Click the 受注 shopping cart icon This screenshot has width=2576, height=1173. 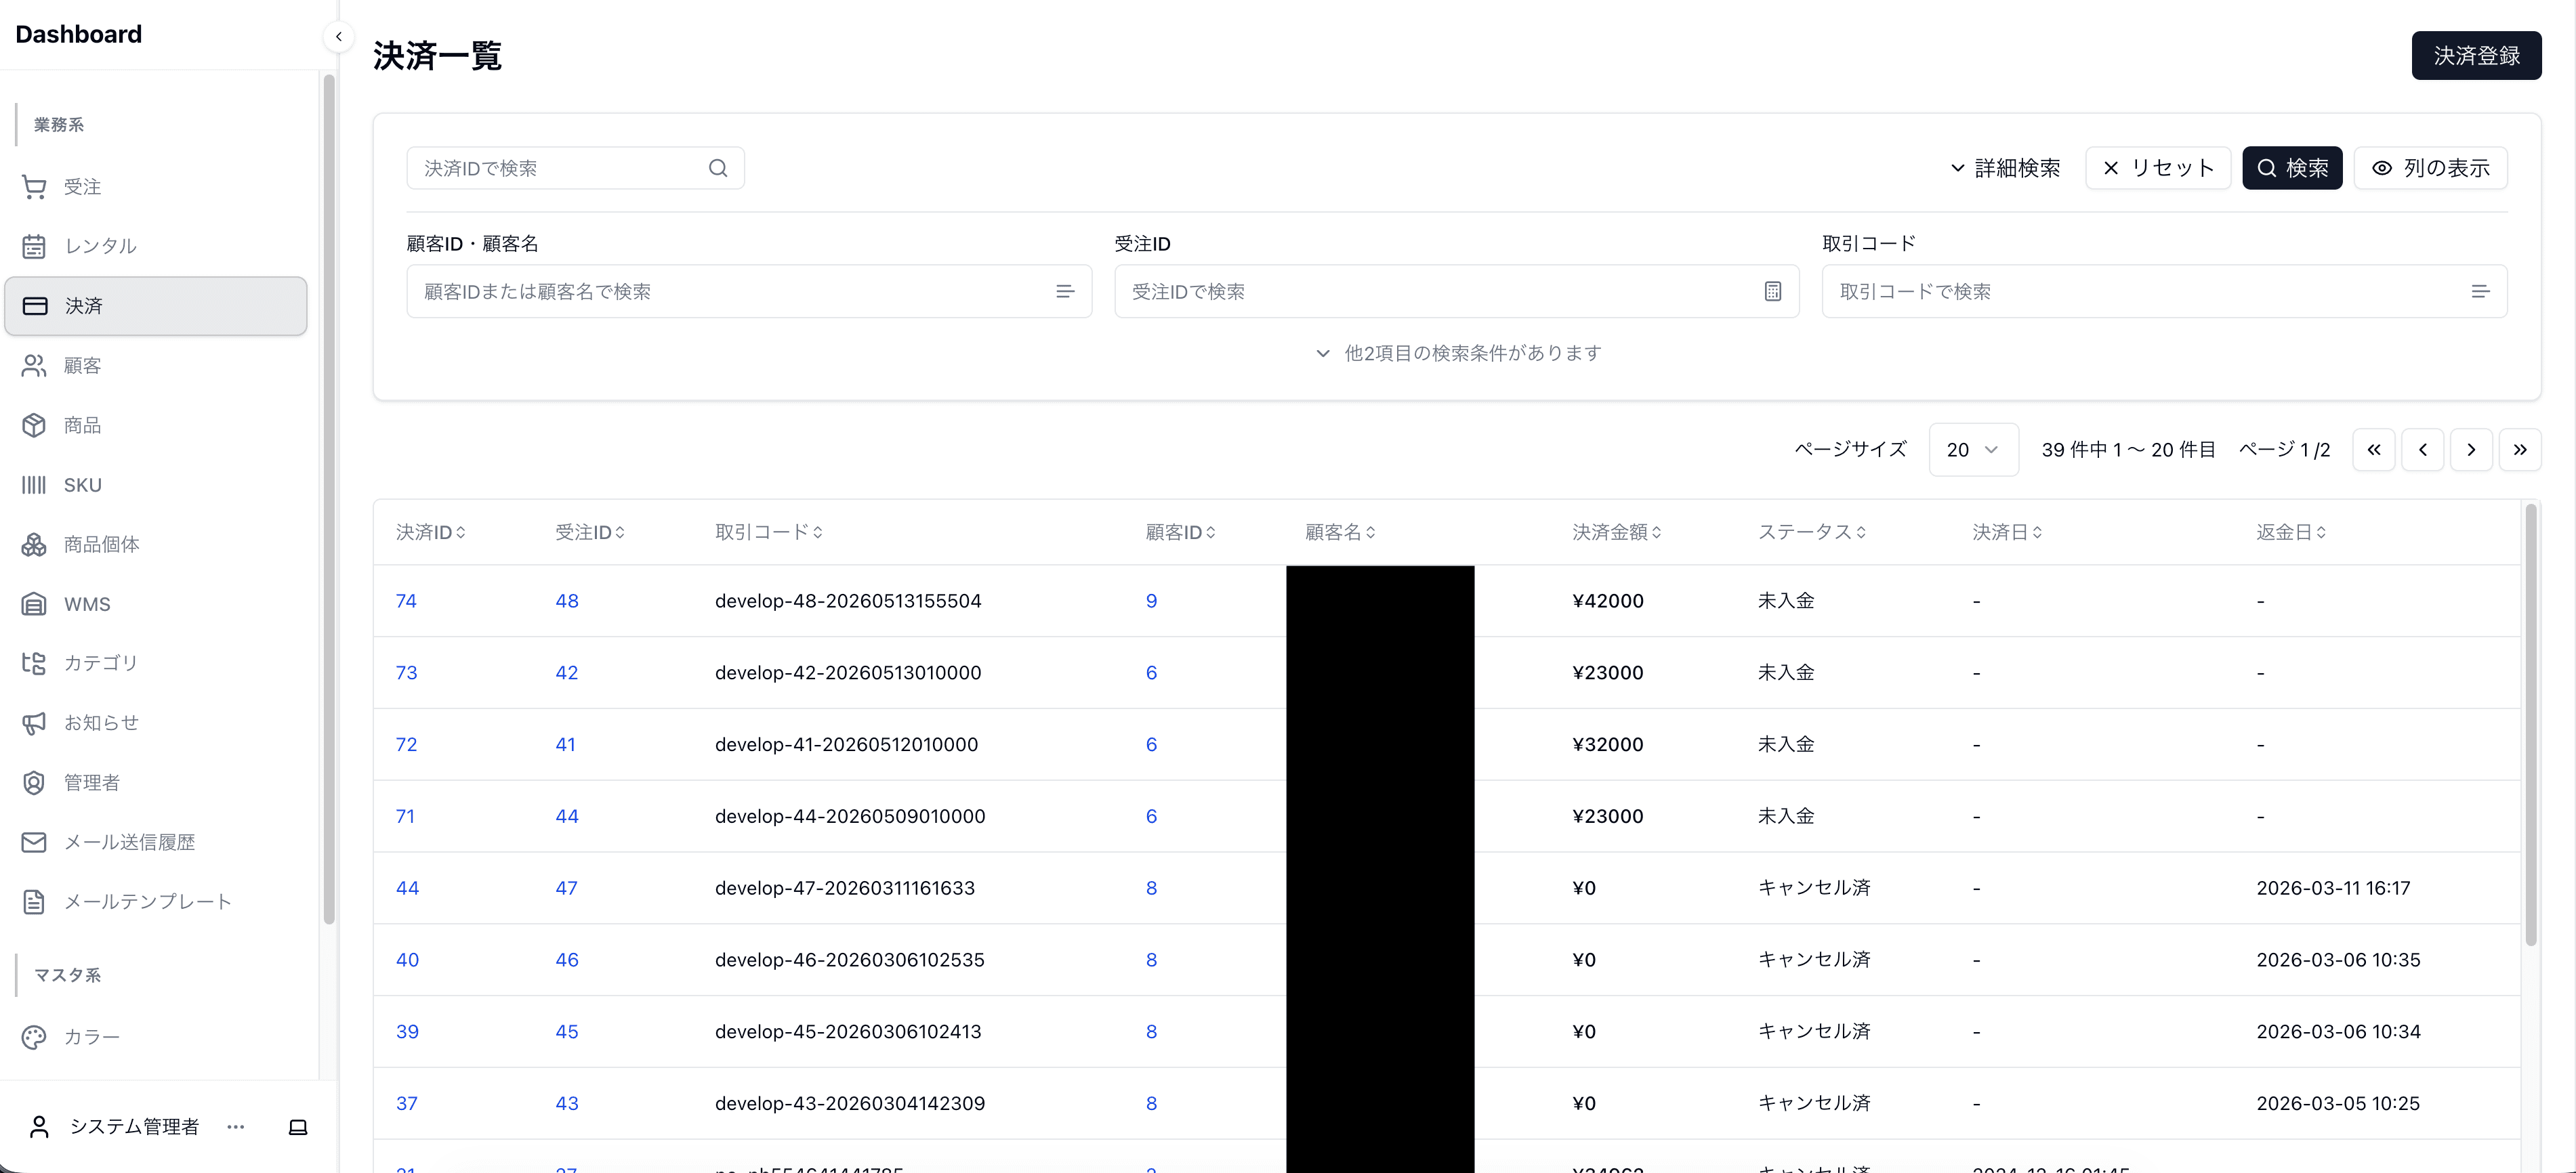[x=34, y=187]
